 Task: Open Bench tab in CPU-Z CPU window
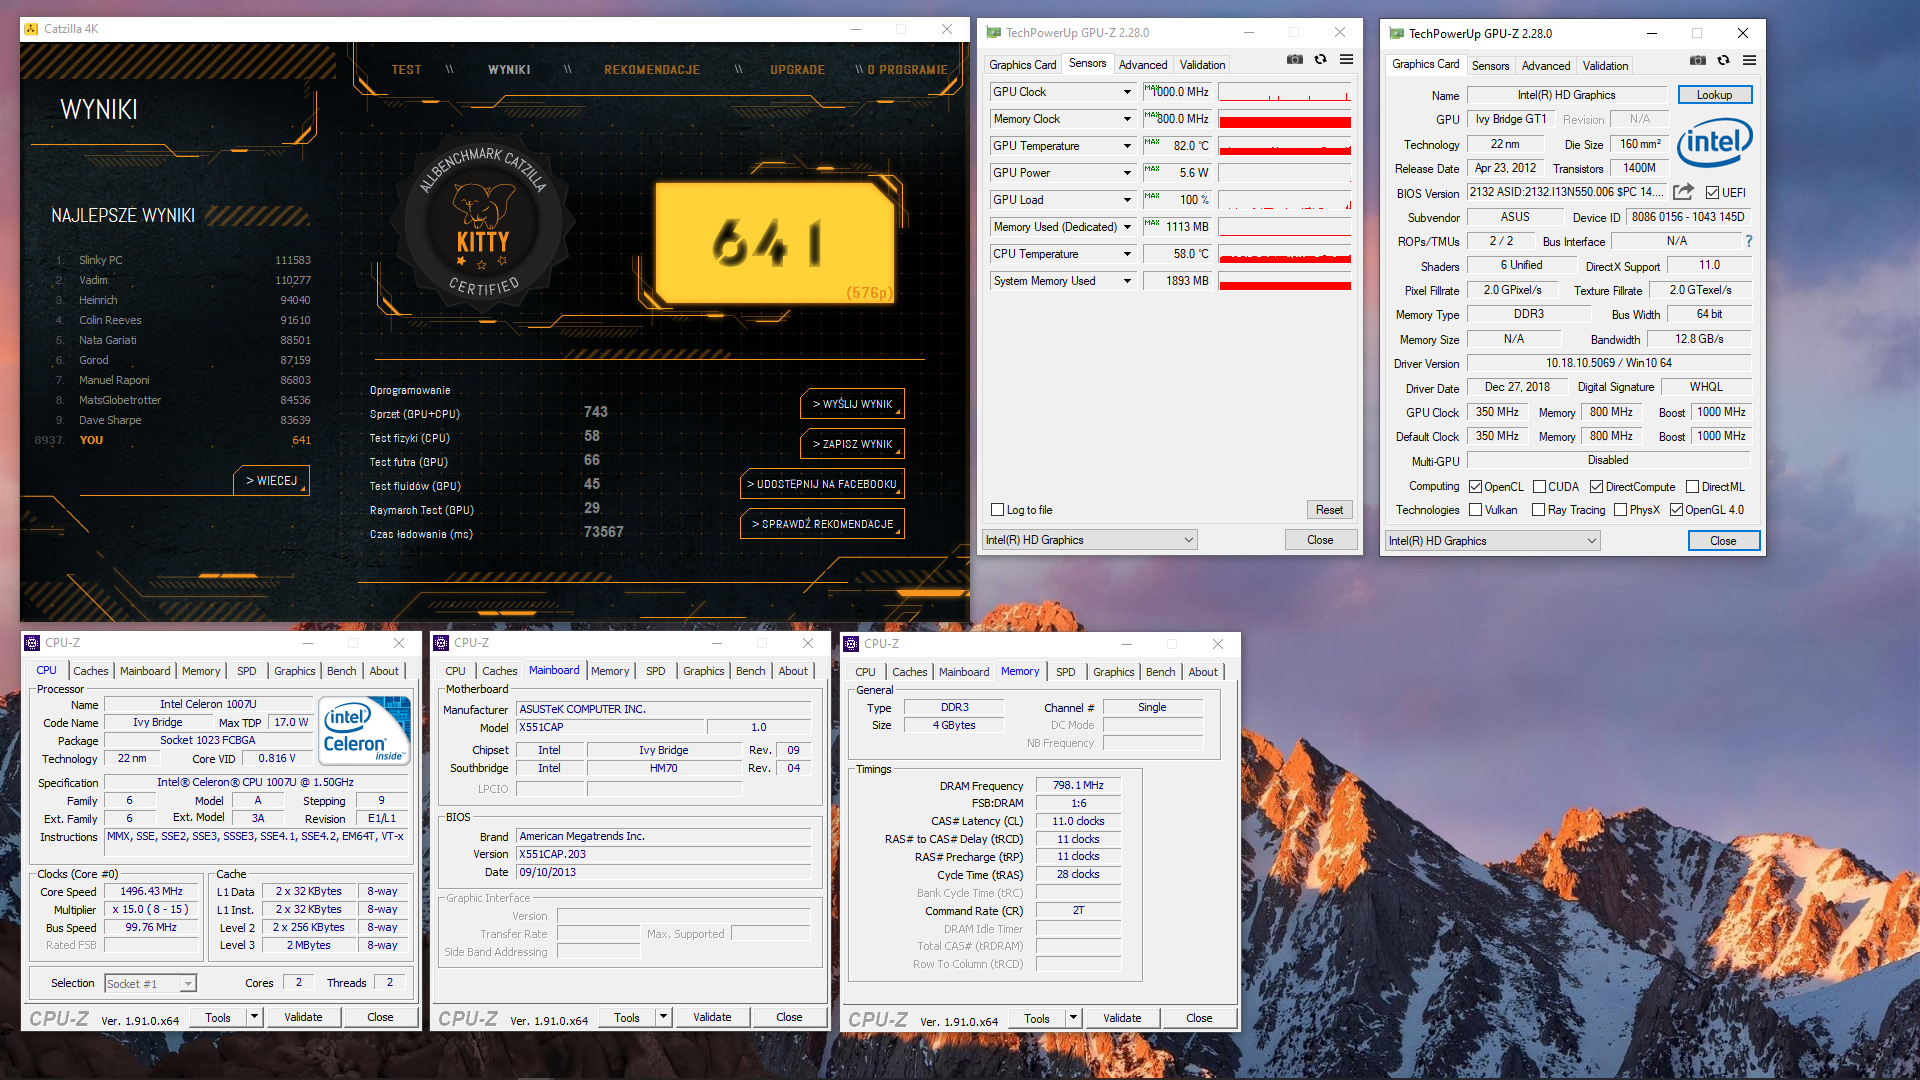click(x=341, y=671)
